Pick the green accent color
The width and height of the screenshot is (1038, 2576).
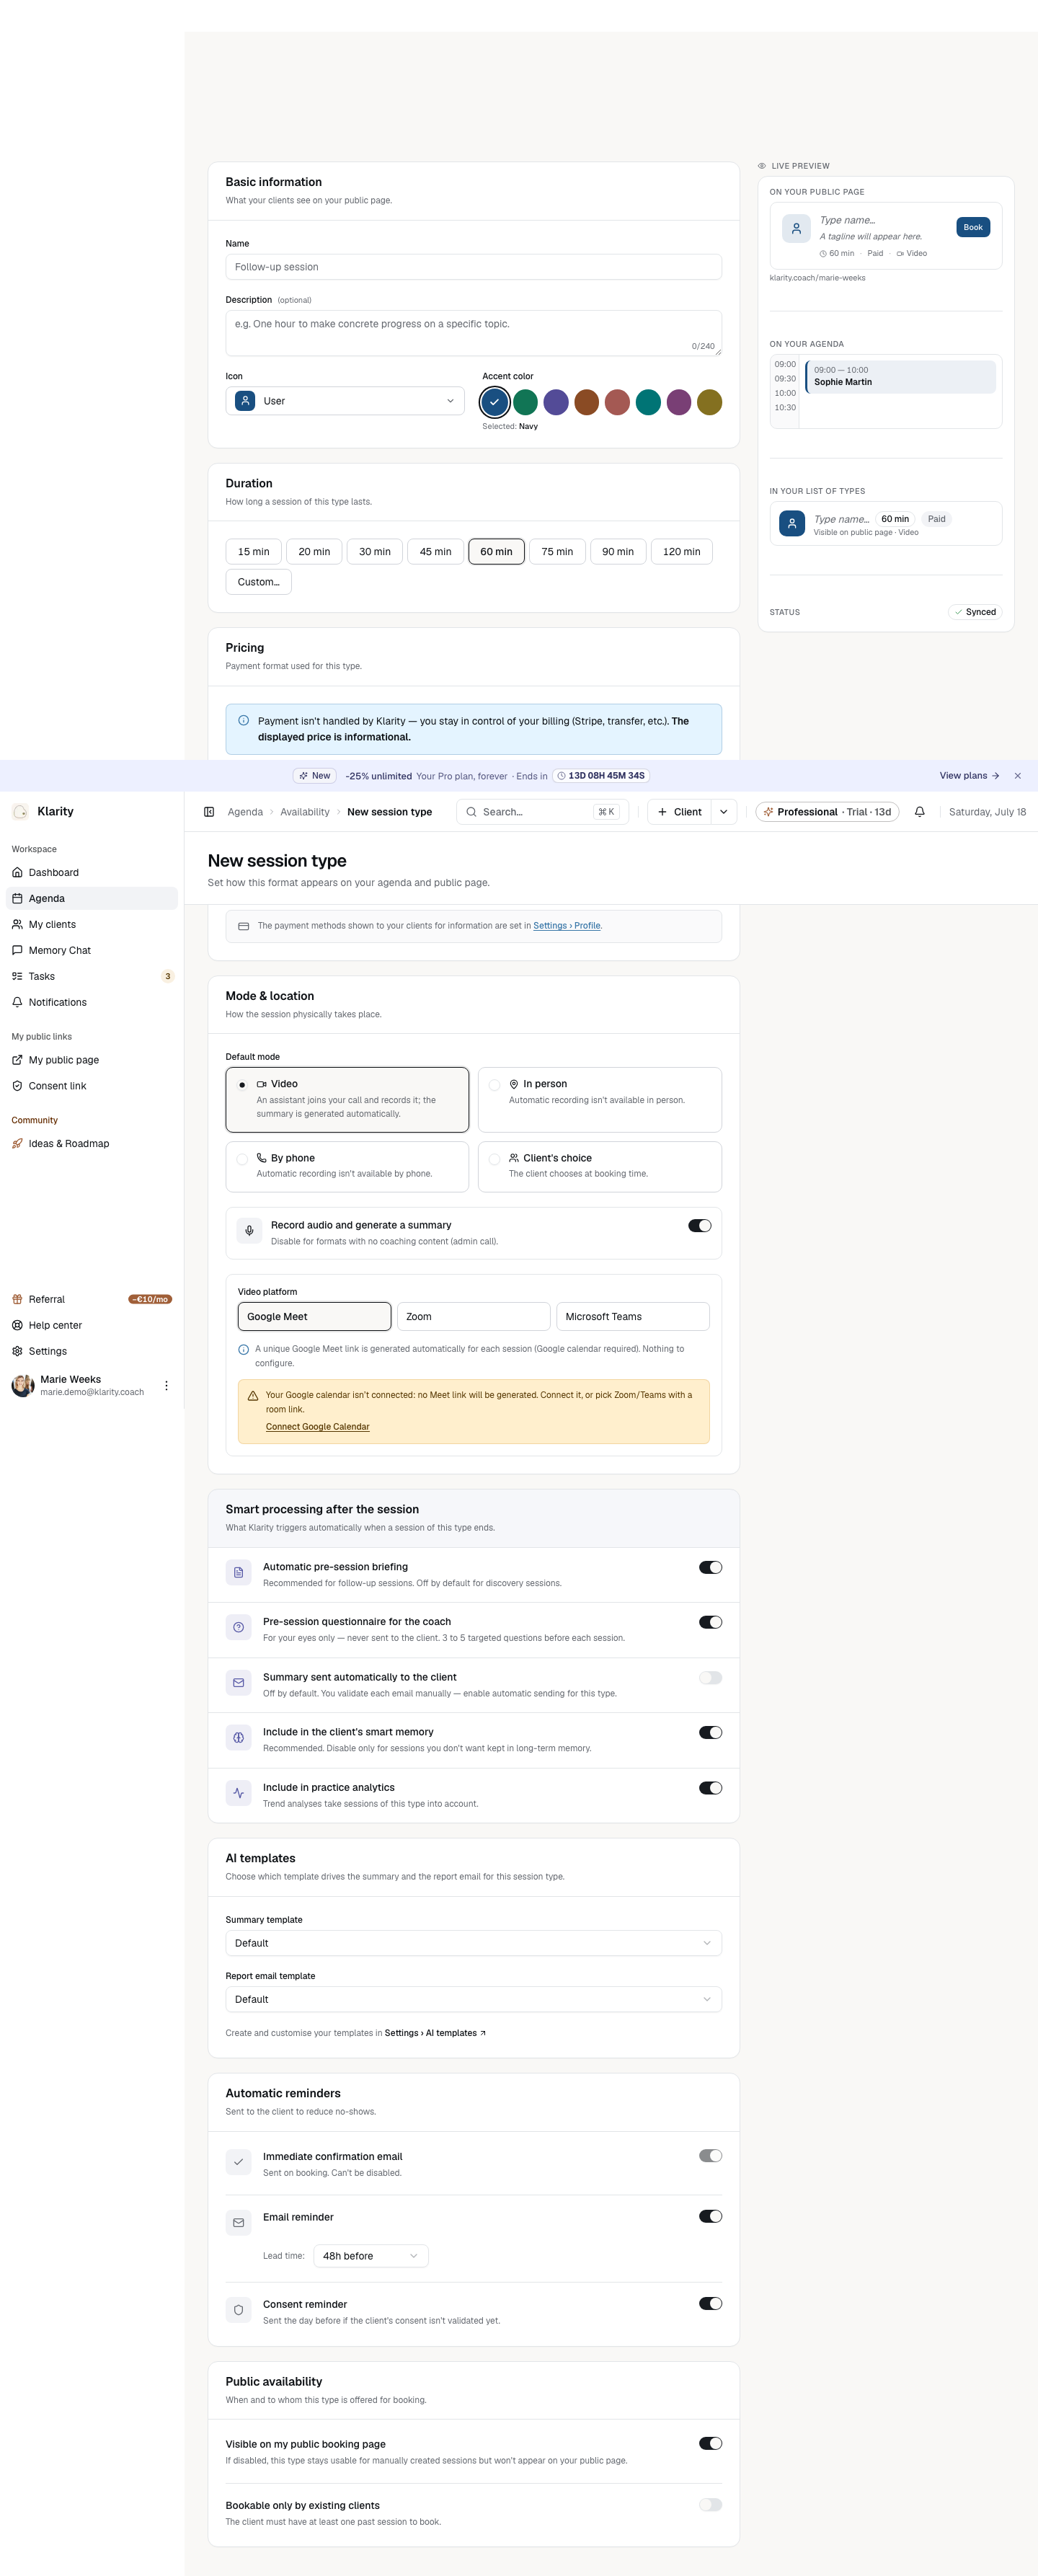(x=526, y=402)
